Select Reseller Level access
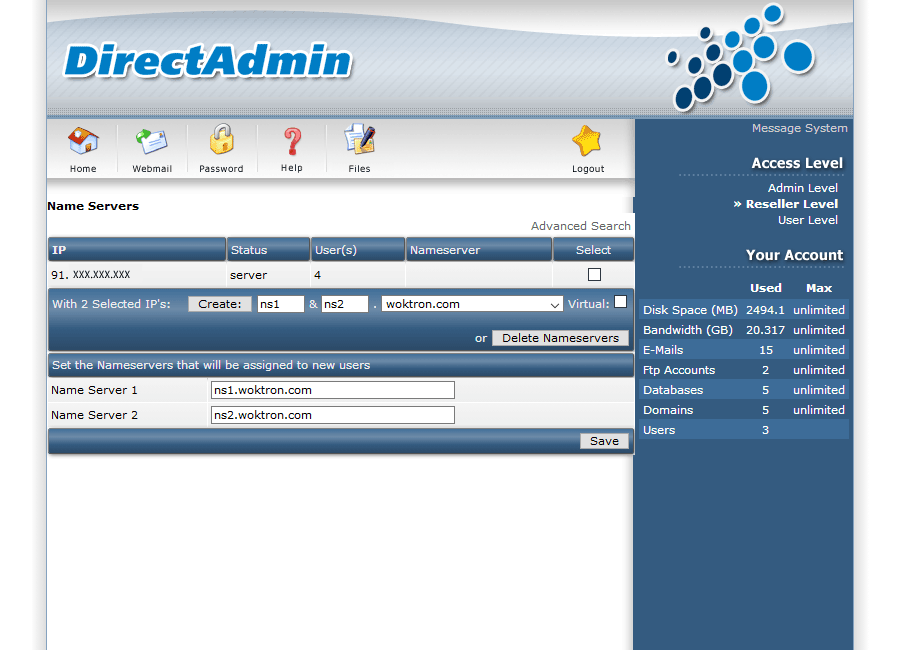 (x=792, y=204)
